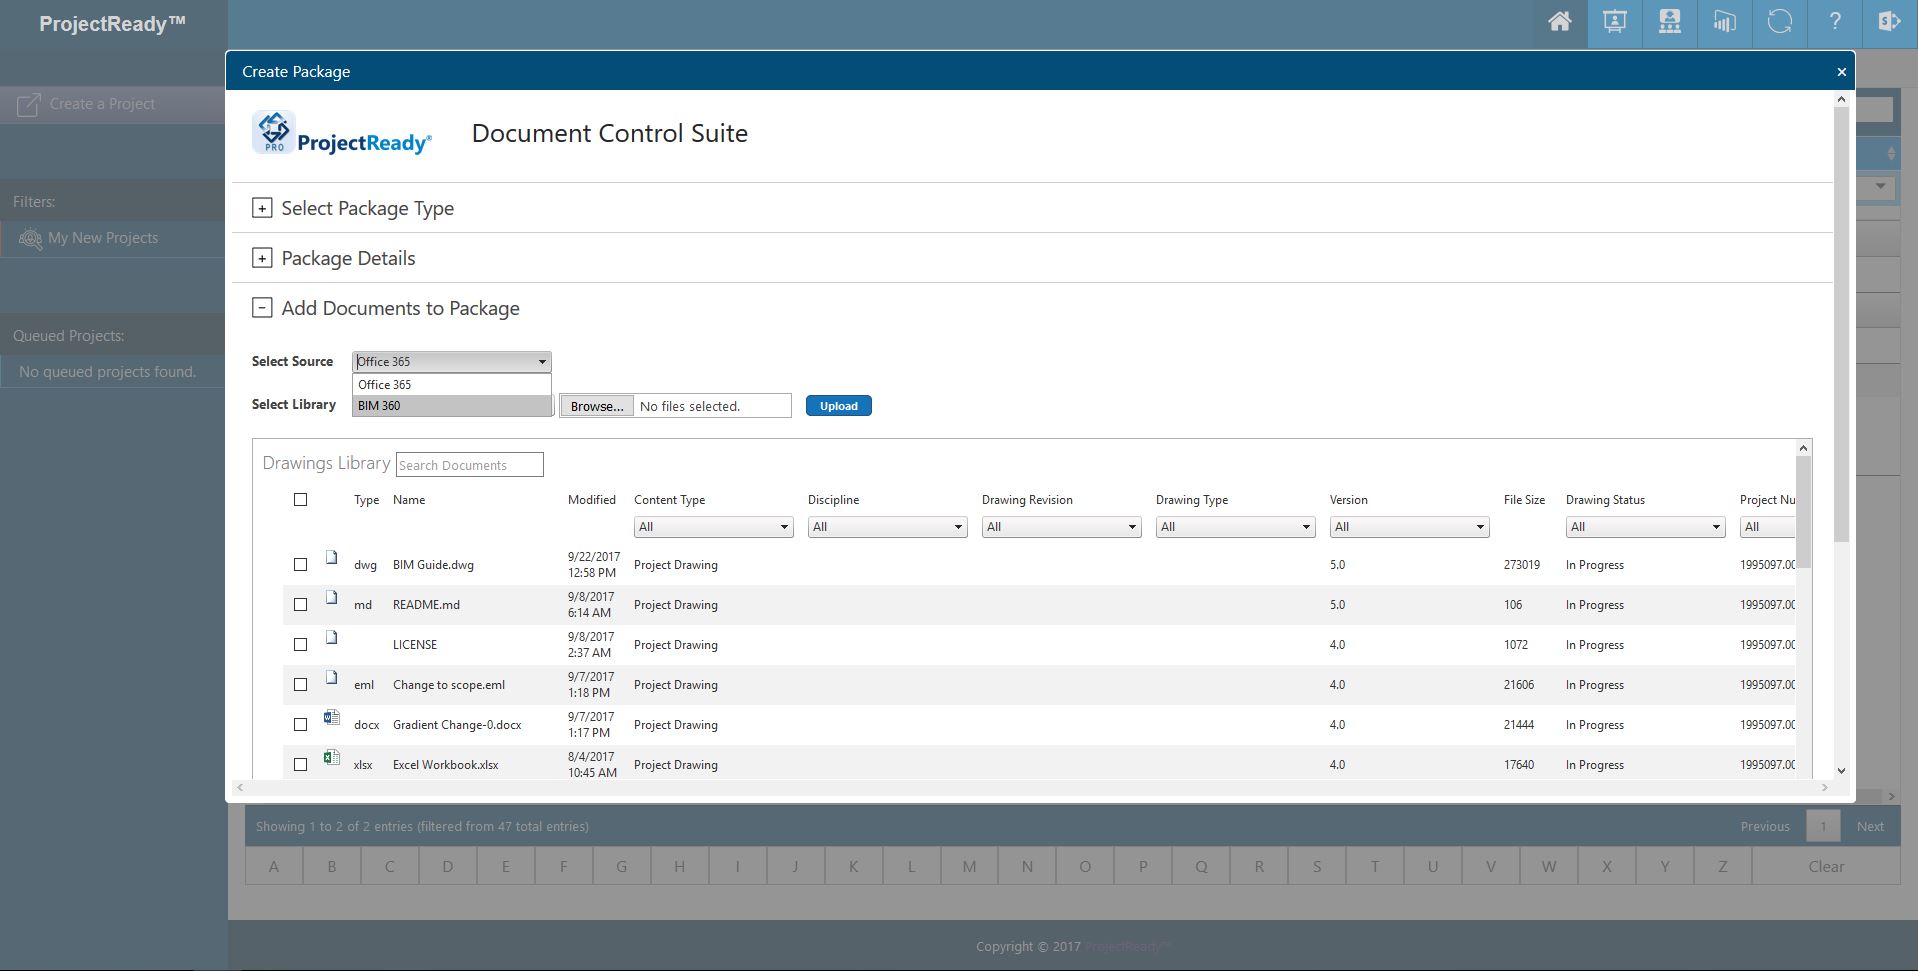This screenshot has height=971, width=1918.
Task: Click the File Size column header
Action: click(x=1524, y=500)
